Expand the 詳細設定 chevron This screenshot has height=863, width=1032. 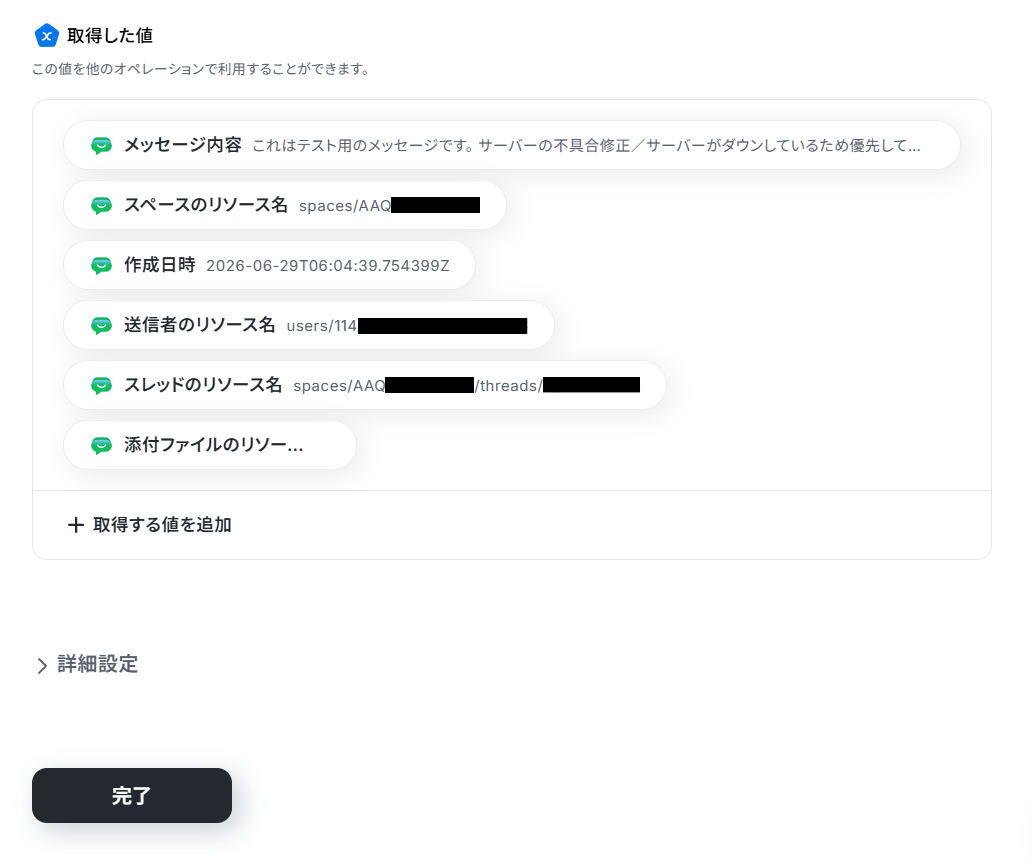point(42,666)
